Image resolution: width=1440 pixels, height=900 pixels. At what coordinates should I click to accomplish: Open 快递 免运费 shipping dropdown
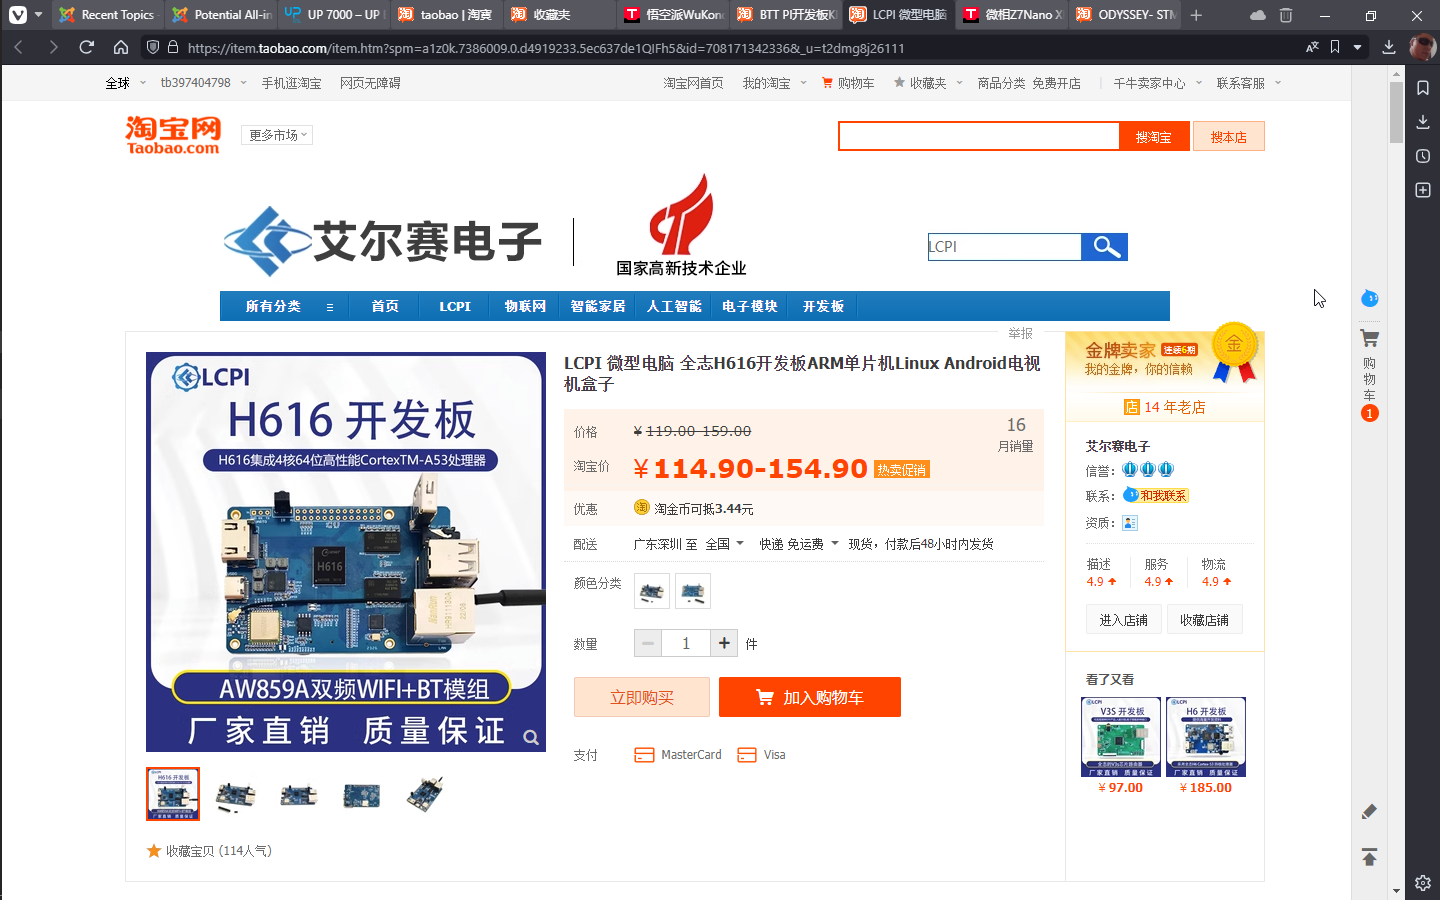click(798, 544)
